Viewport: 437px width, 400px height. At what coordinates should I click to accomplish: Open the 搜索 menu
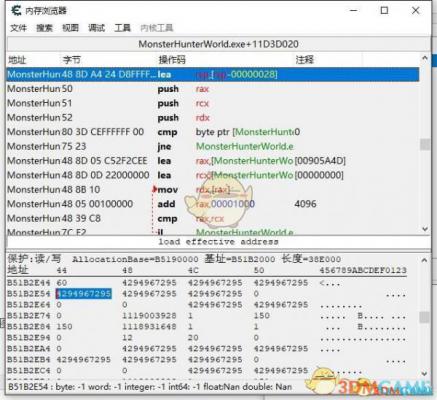(x=44, y=28)
